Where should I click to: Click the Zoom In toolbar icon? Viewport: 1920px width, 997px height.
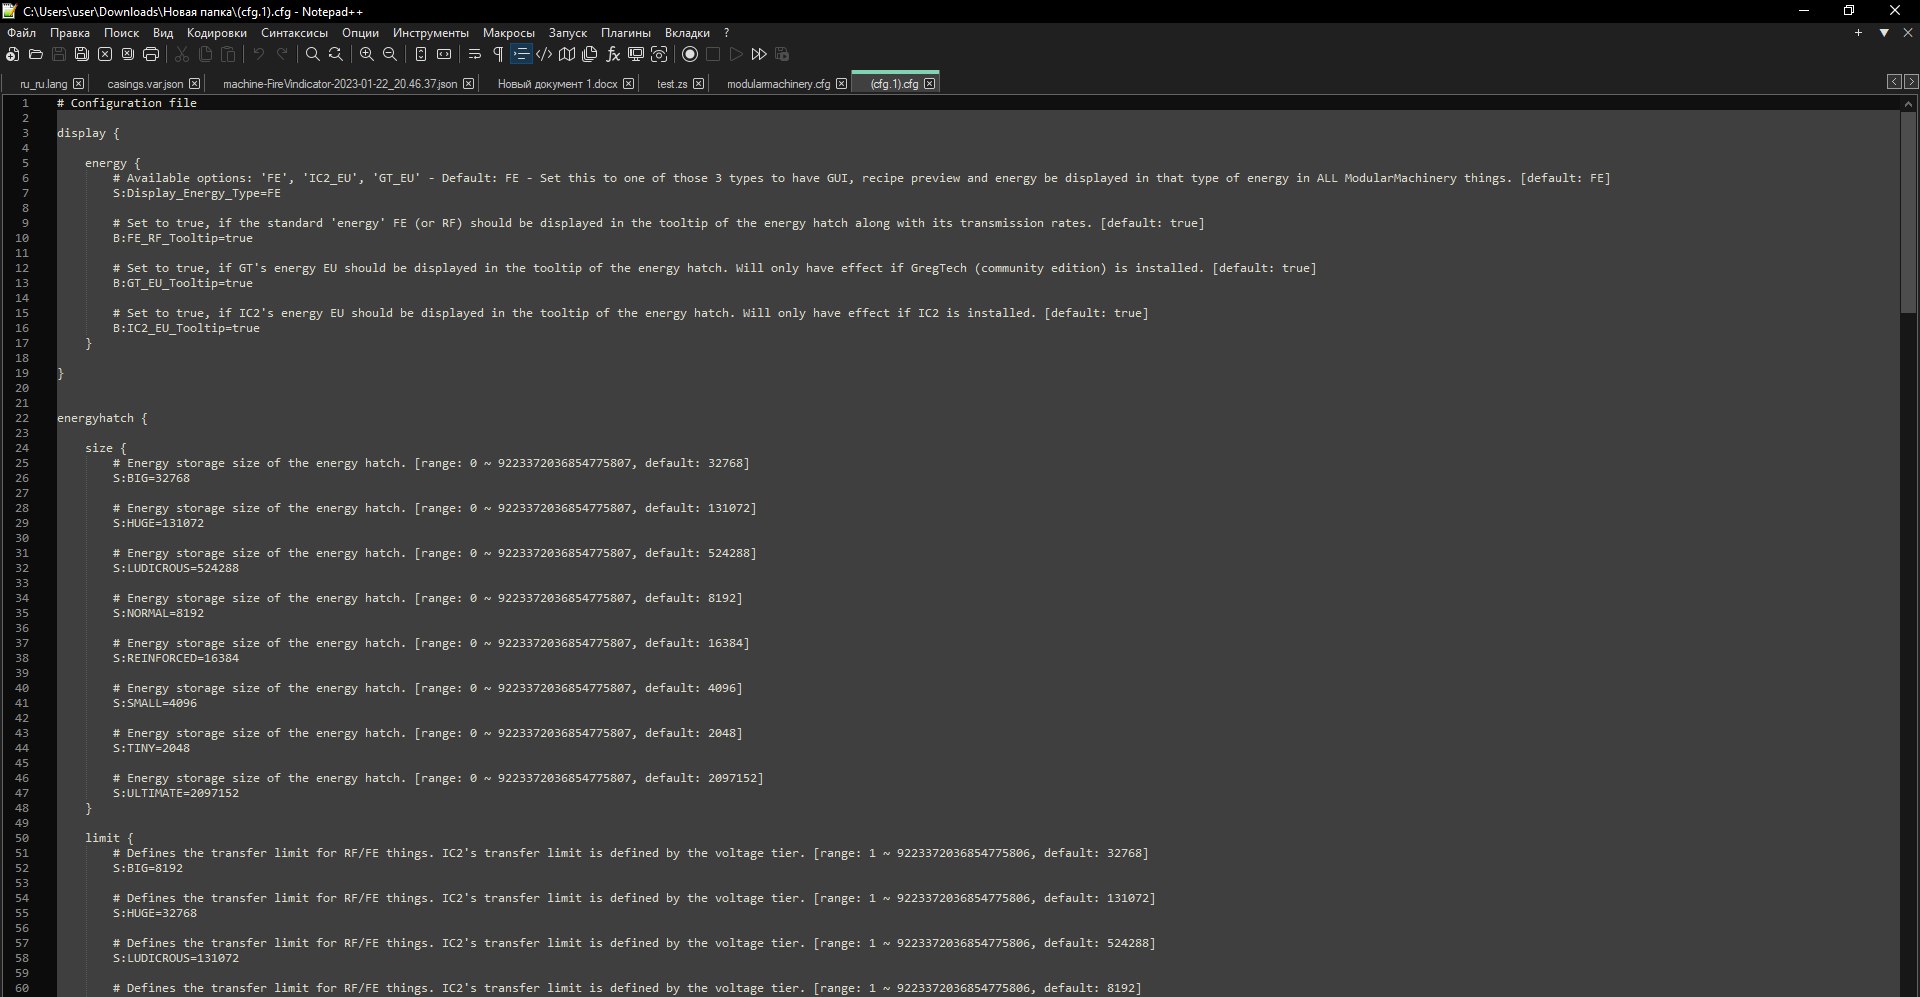coord(367,54)
